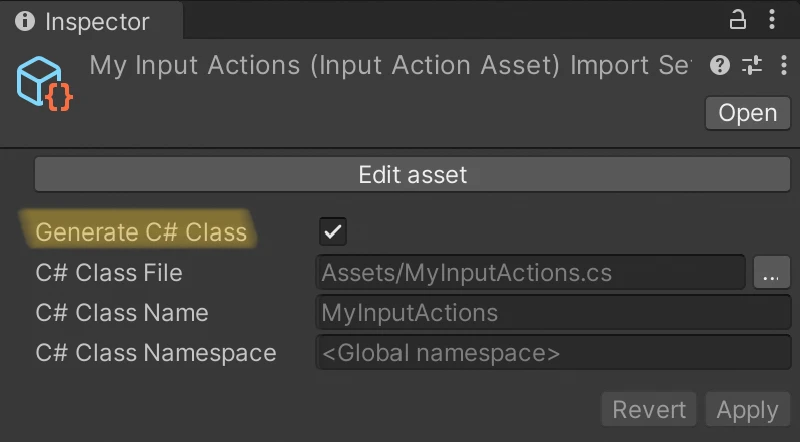
Task: Open the Inspector tab's three-dot menu
Action: click(772, 20)
